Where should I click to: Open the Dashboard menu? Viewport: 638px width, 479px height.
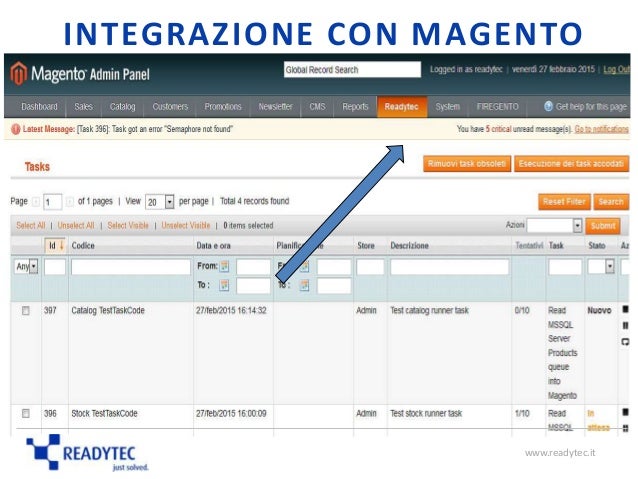tap(39, 107)
